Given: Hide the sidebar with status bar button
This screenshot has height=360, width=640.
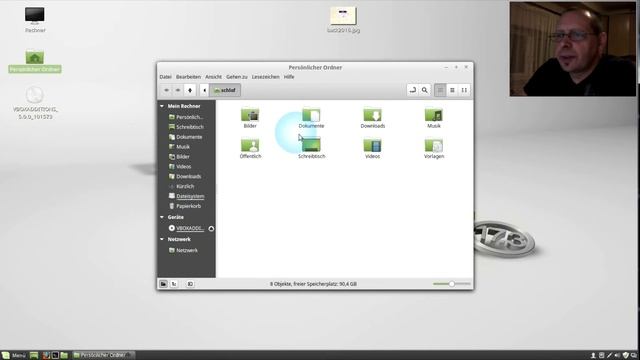Looking at the screenshot, I should coord(190,284).
